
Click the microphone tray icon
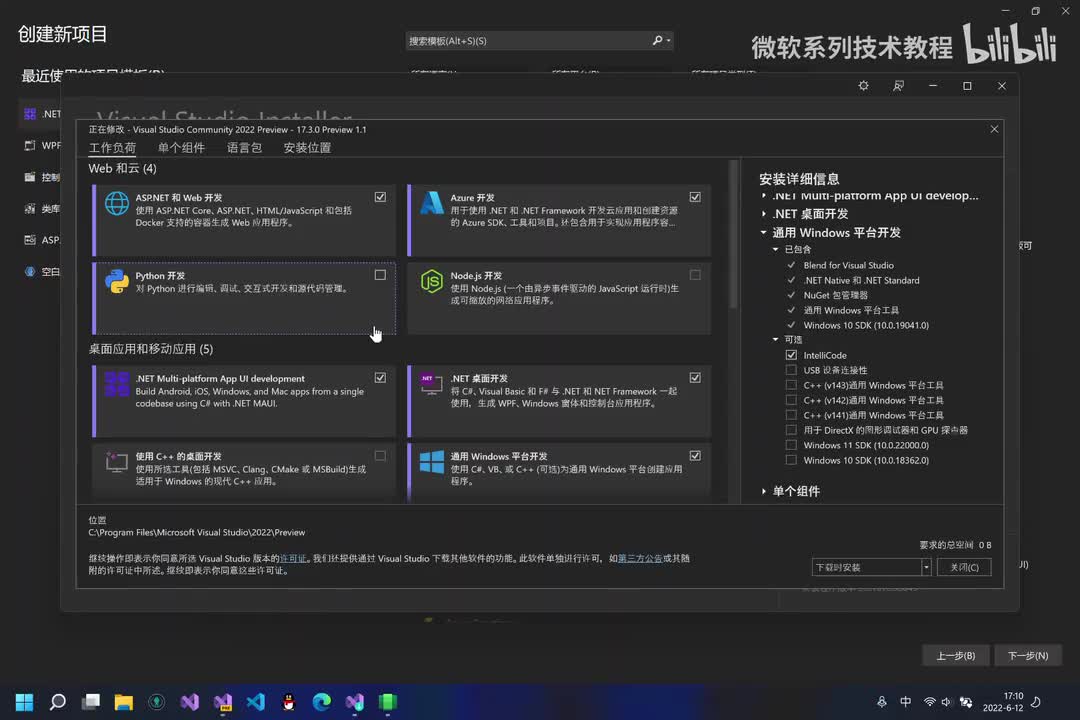pyautogui.click(x=882, y=702)
